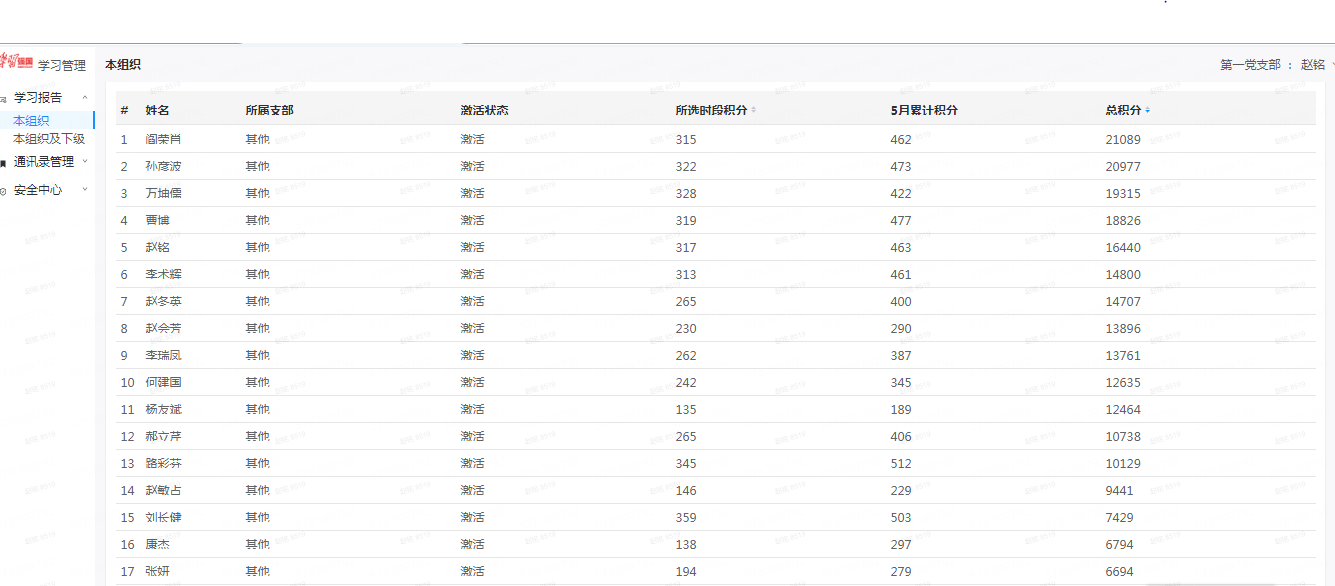Image resolution: width=1335 pixels, height=586 pixels.
Task: Click total score 14707
Action: click(x=1123, y=302)
